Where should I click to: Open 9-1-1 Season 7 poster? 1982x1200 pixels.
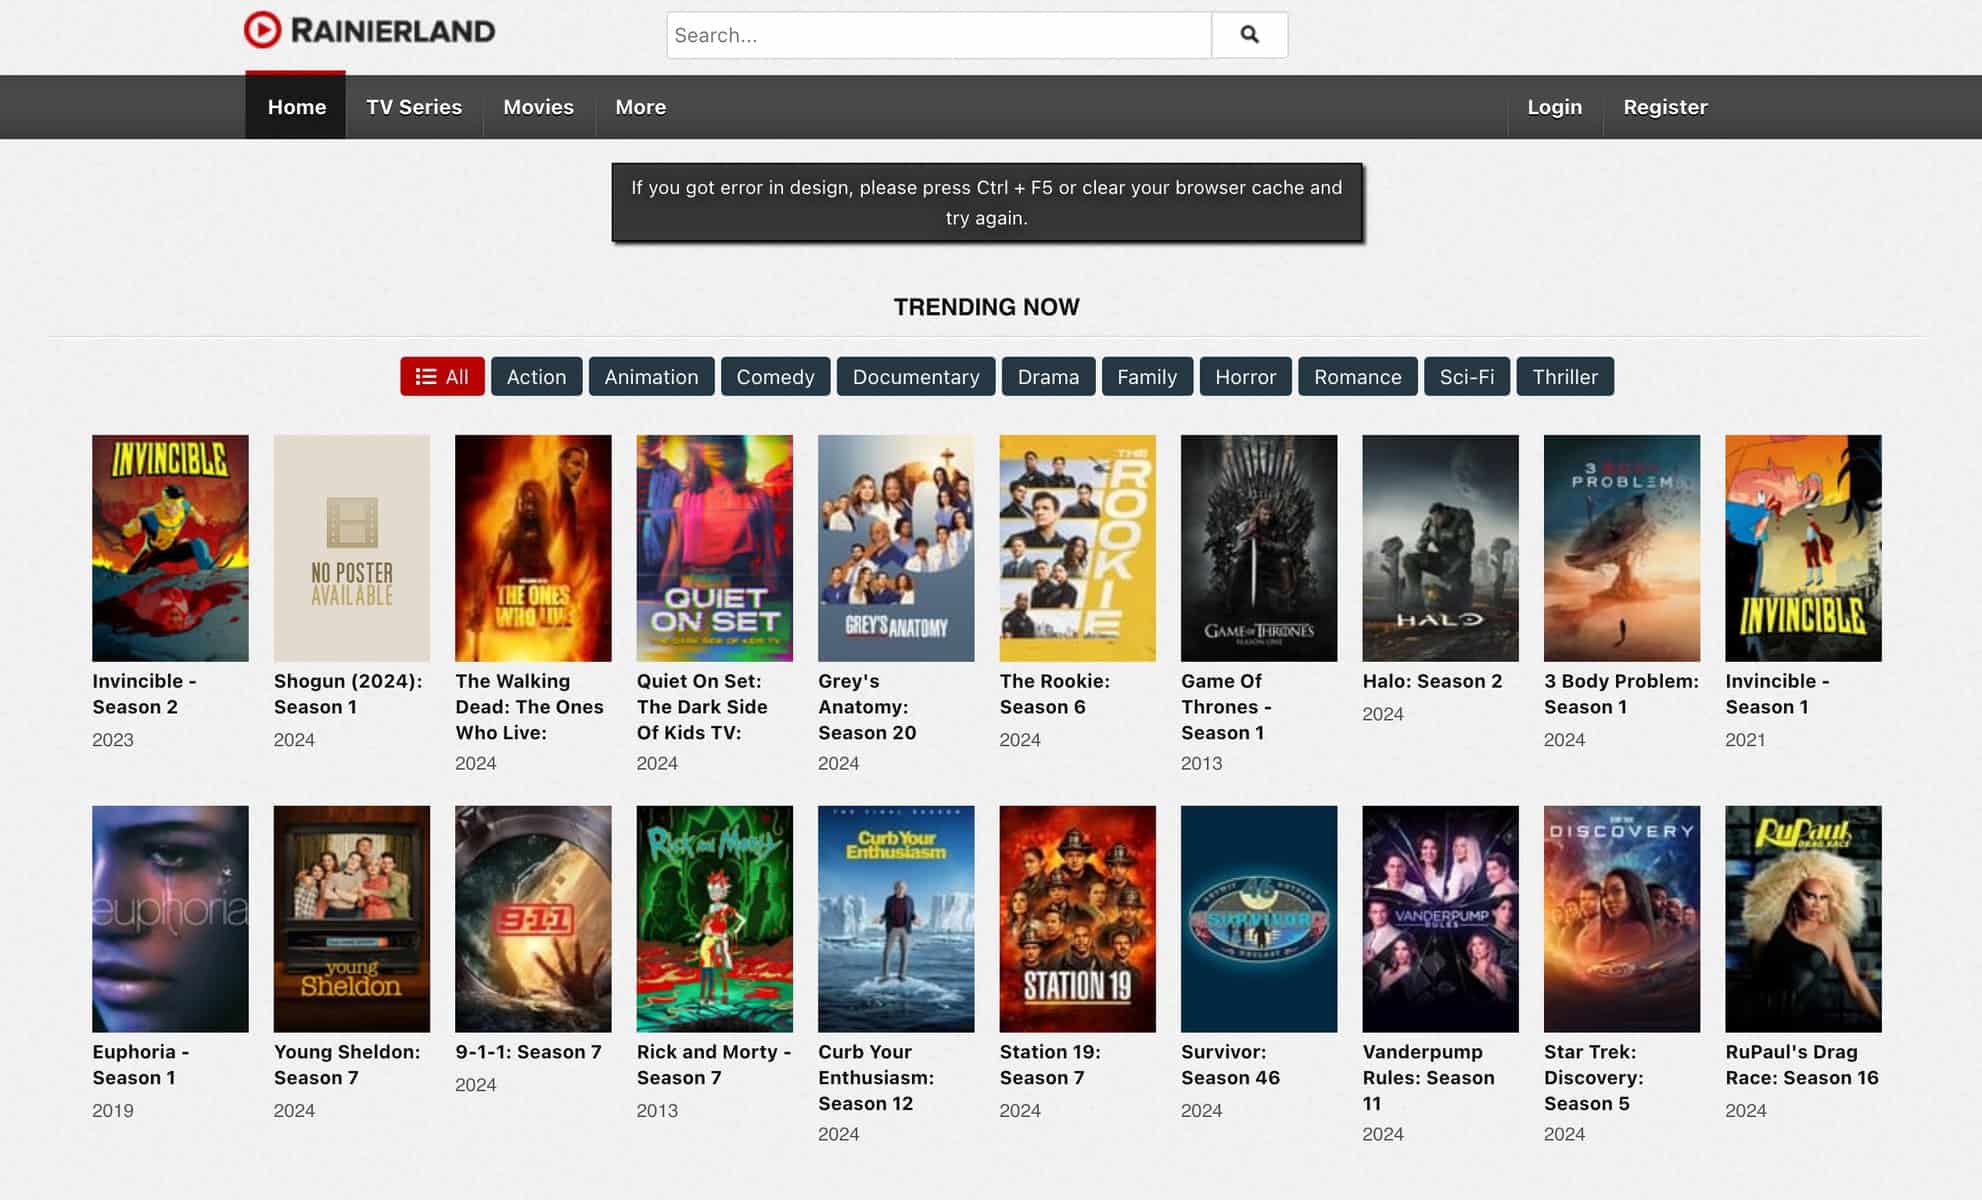point(533,919)
